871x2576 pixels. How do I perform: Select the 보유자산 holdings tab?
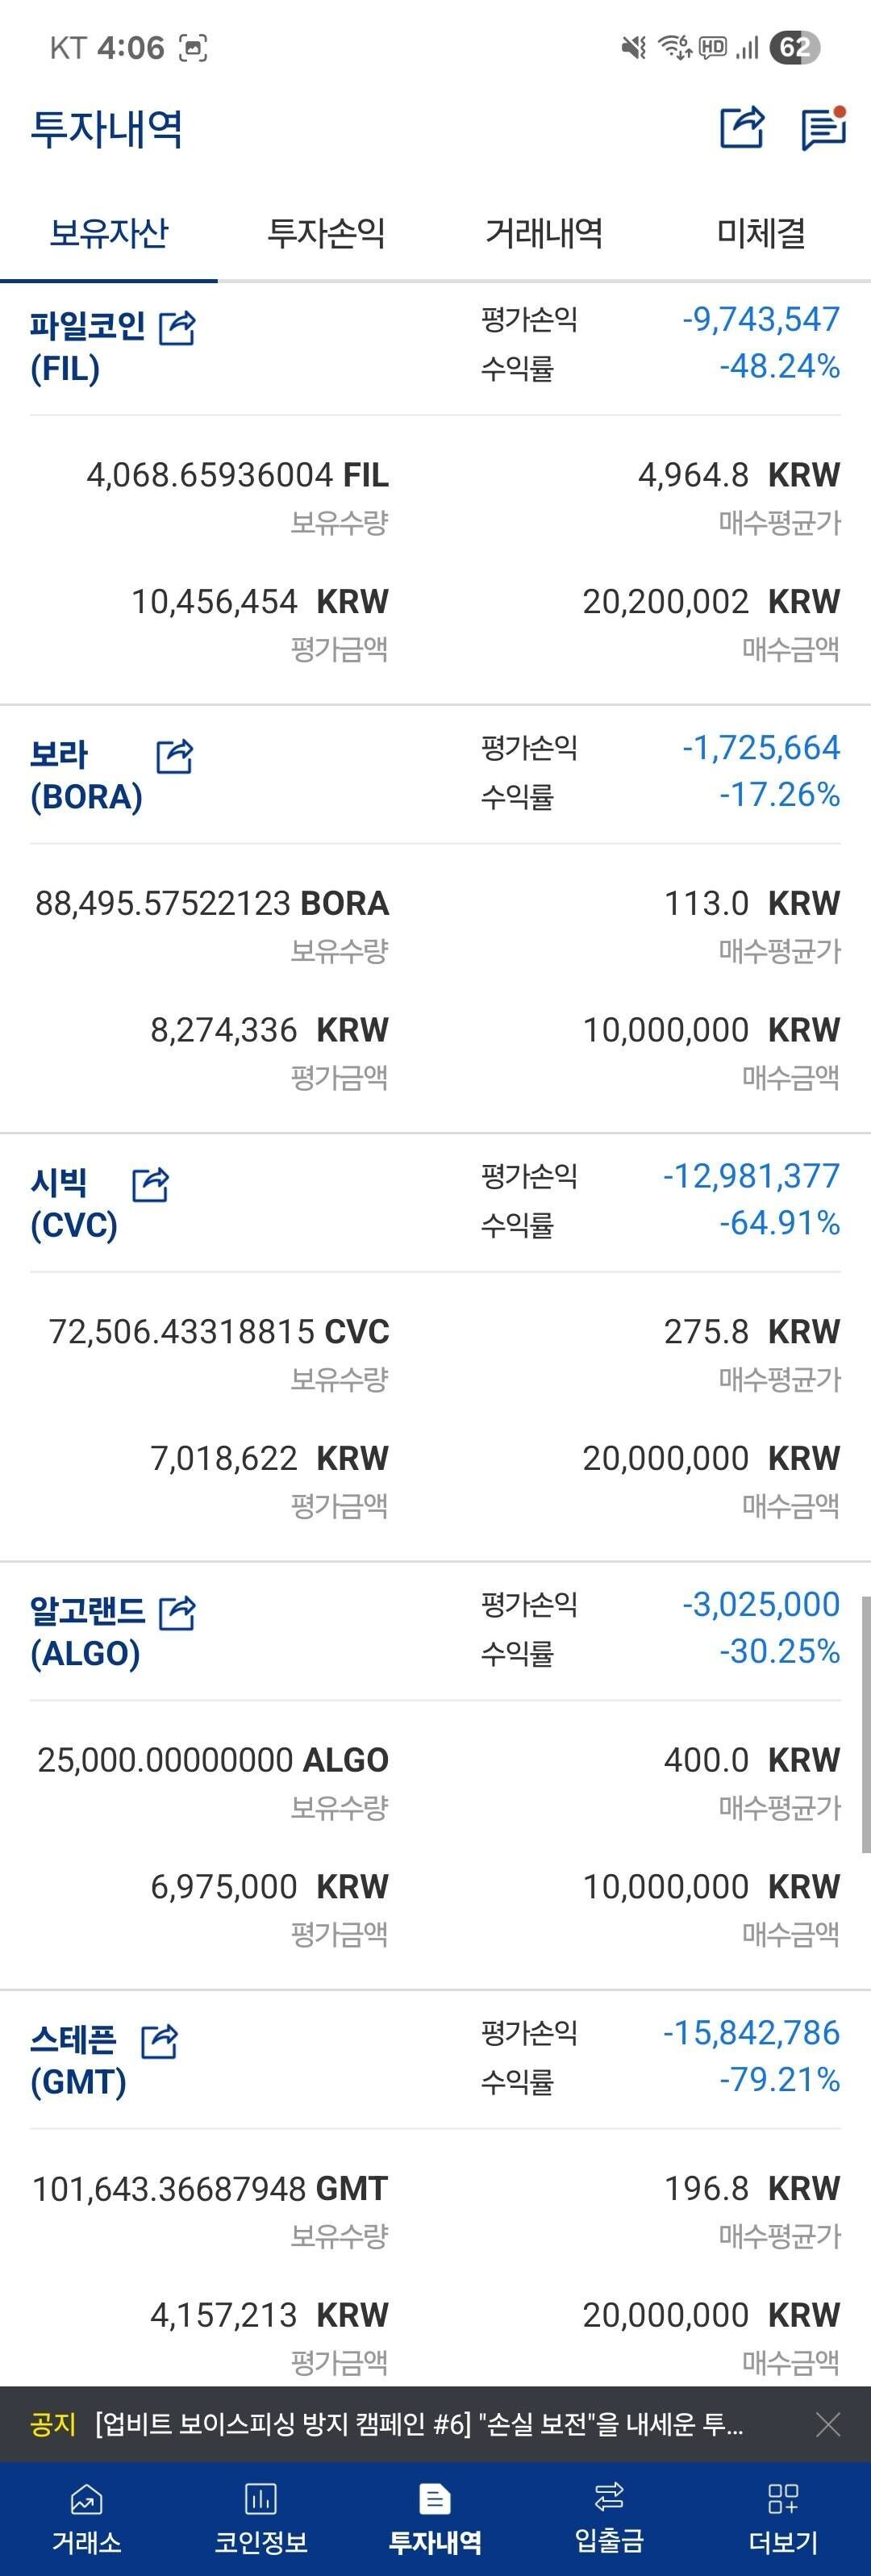tap(109, 234)
